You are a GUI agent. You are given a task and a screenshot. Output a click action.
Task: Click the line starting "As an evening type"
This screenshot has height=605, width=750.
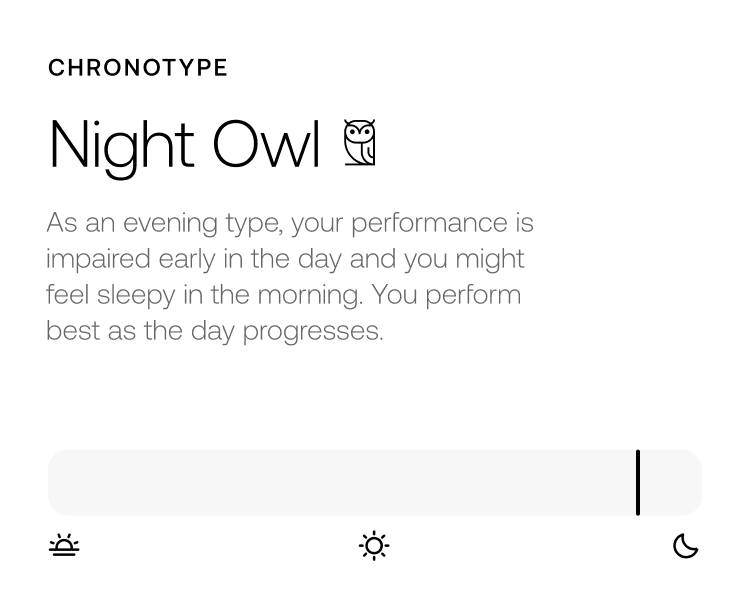[x=290, y=223]
